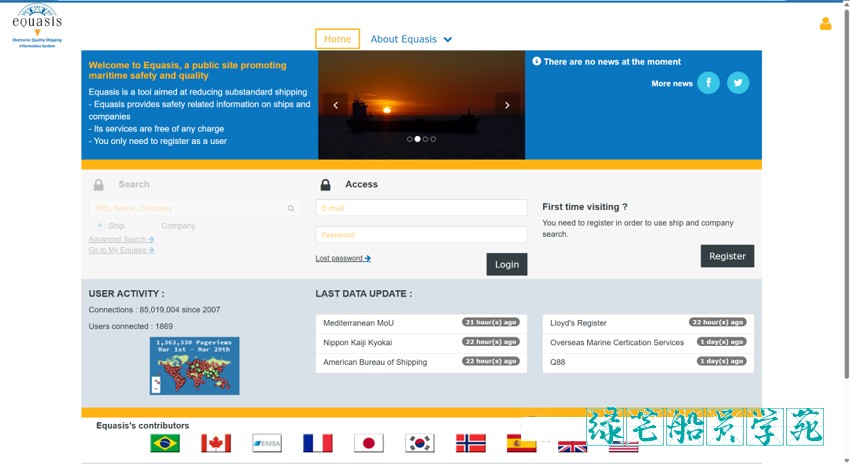
Task: Click the E-mail input field
Action: click(421, 208)
